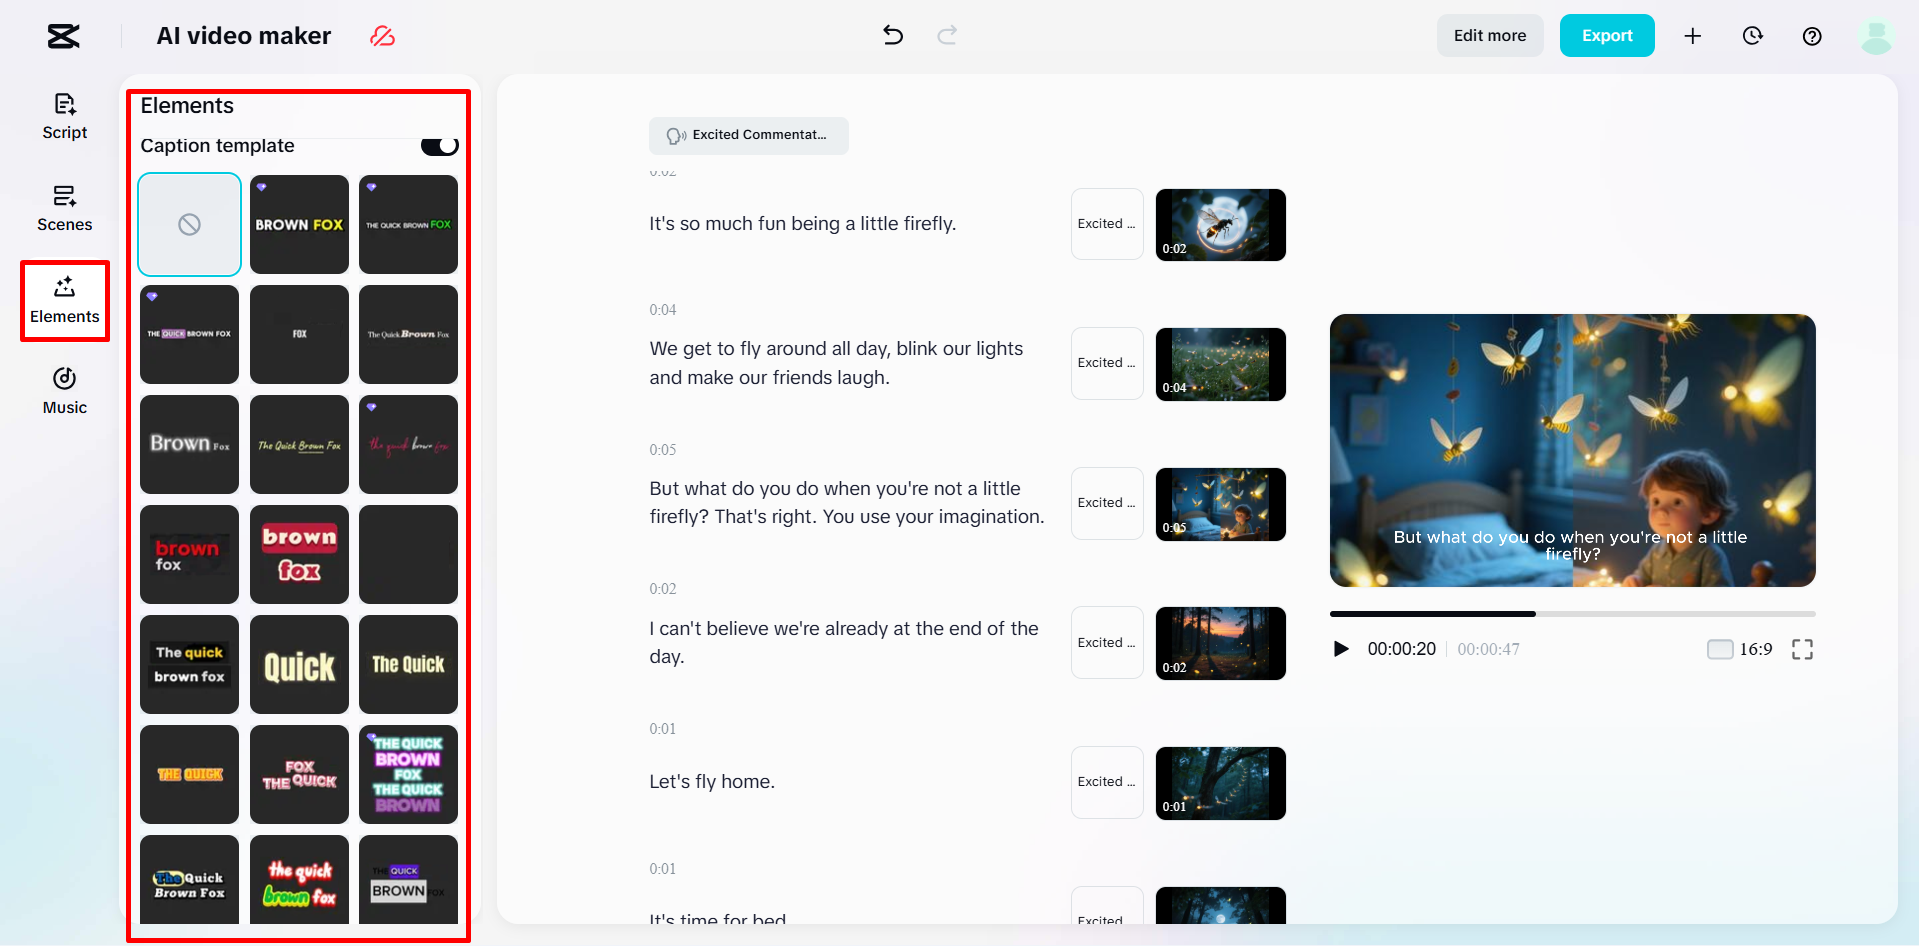Click the plus icon in top bar
The width and height of the screenshot is (1919, 946).
coord(1692,36)
